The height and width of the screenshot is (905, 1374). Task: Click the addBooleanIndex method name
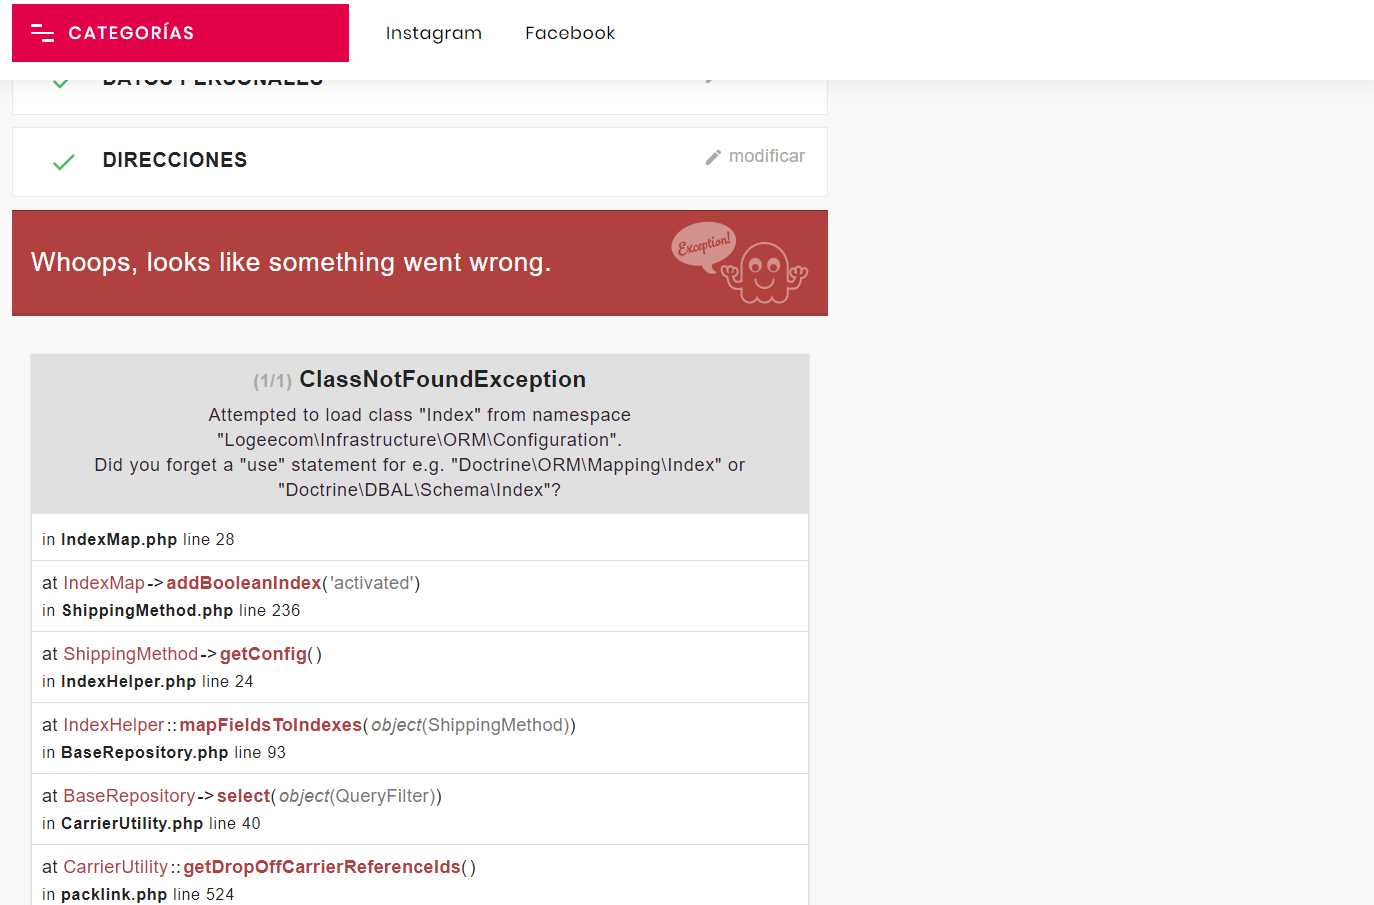[244, 583]
